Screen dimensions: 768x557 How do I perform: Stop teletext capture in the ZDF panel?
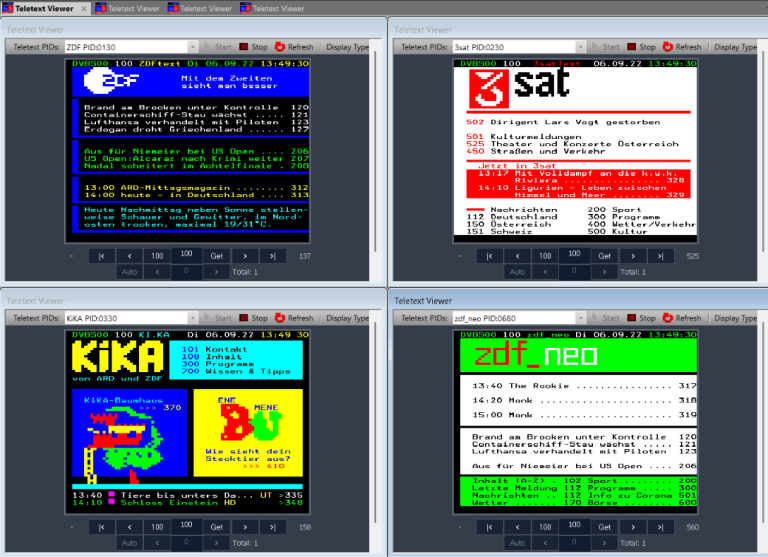tap(254, 47)
